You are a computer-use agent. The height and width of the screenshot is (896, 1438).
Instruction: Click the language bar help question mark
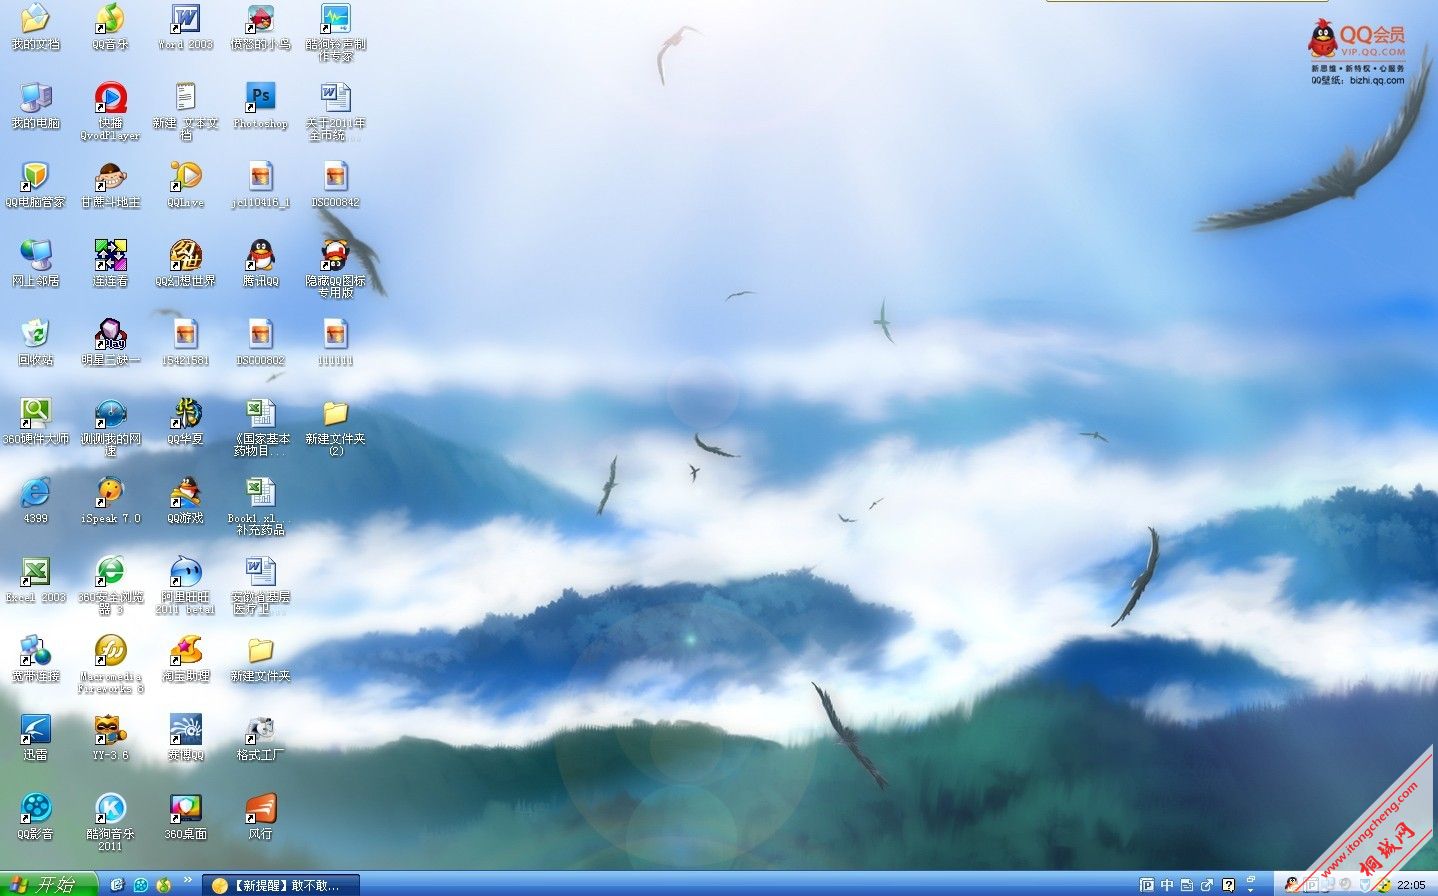[x=1227, y=885]
